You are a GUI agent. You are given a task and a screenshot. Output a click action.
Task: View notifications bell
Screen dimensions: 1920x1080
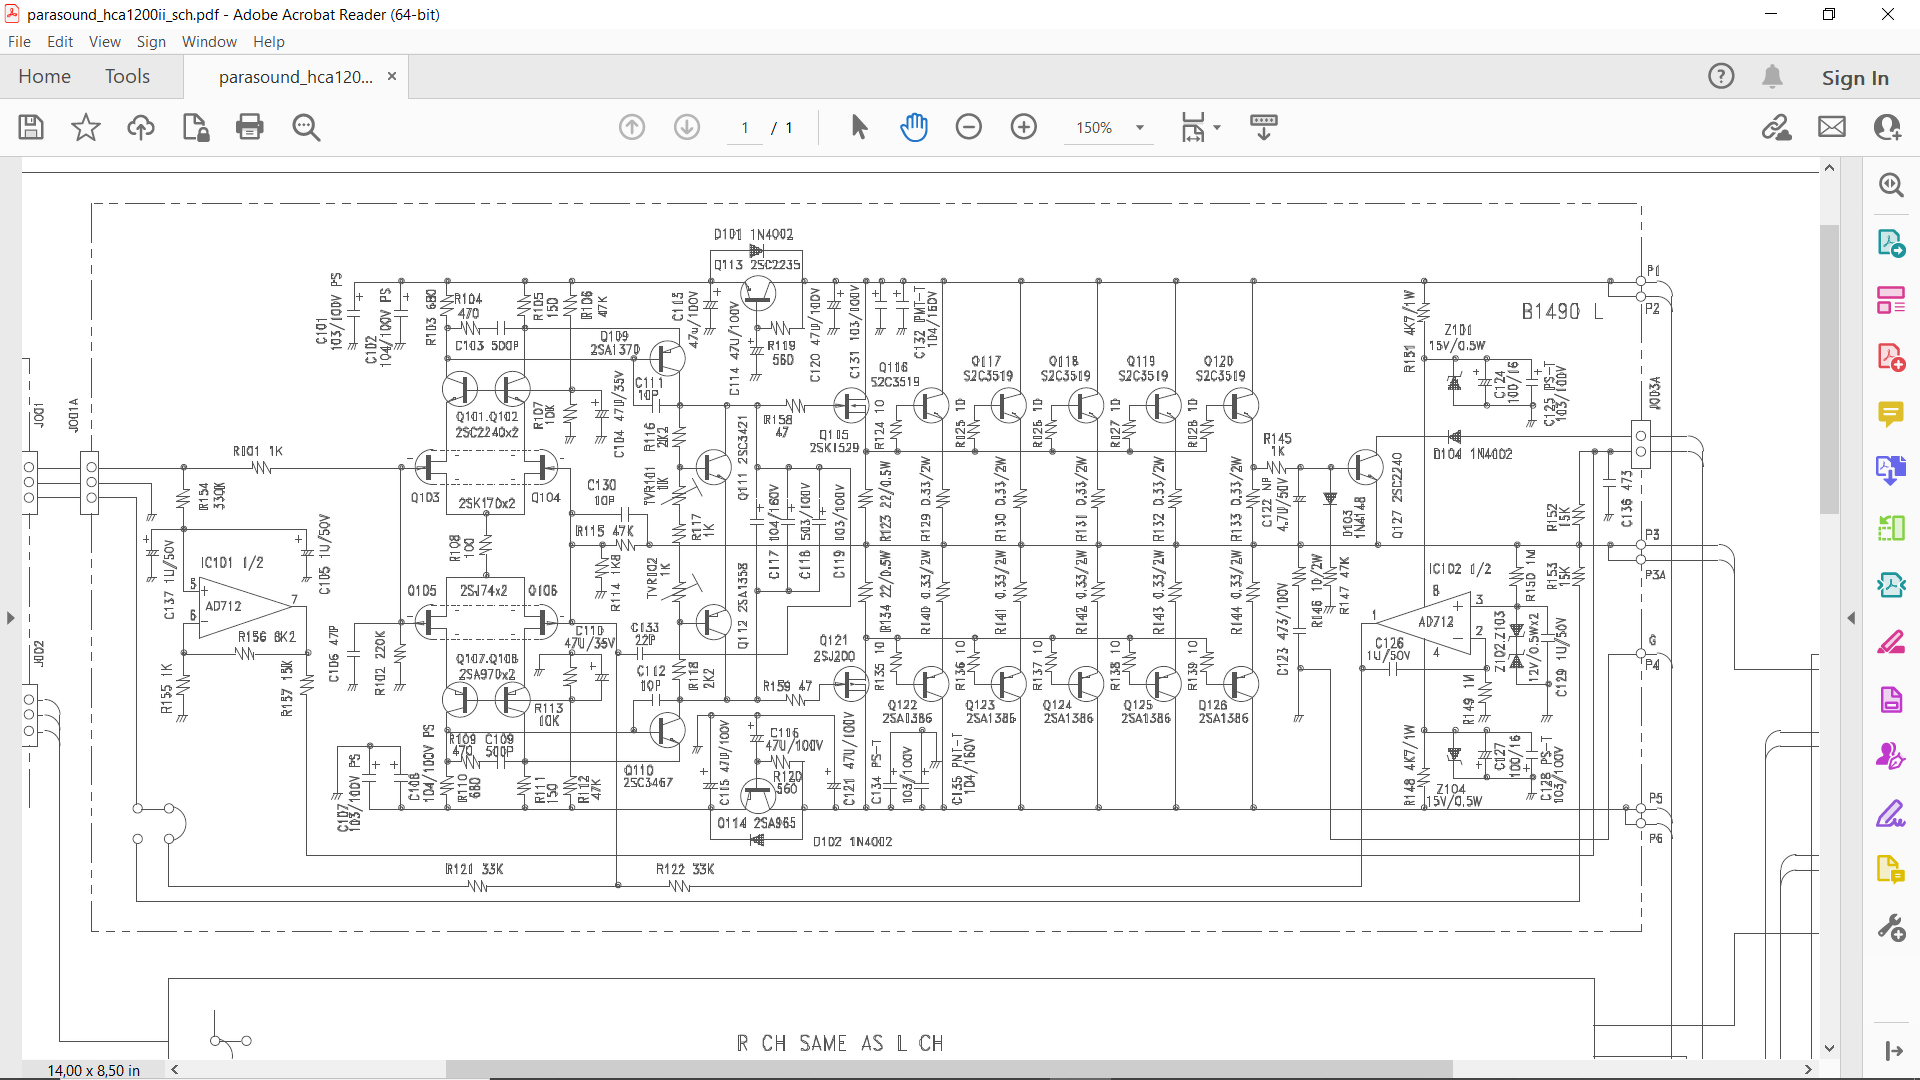tap(1772, 76)
